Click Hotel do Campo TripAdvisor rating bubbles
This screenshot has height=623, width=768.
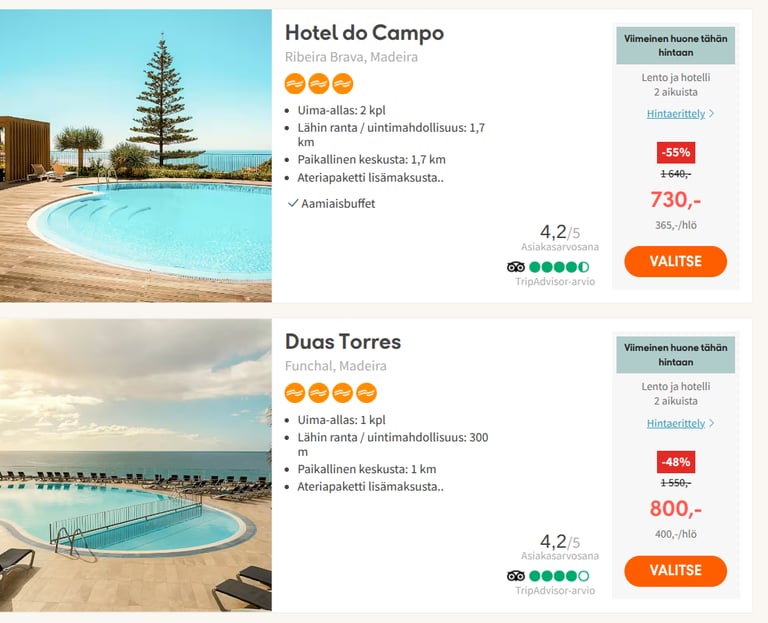tap(559, 267)
